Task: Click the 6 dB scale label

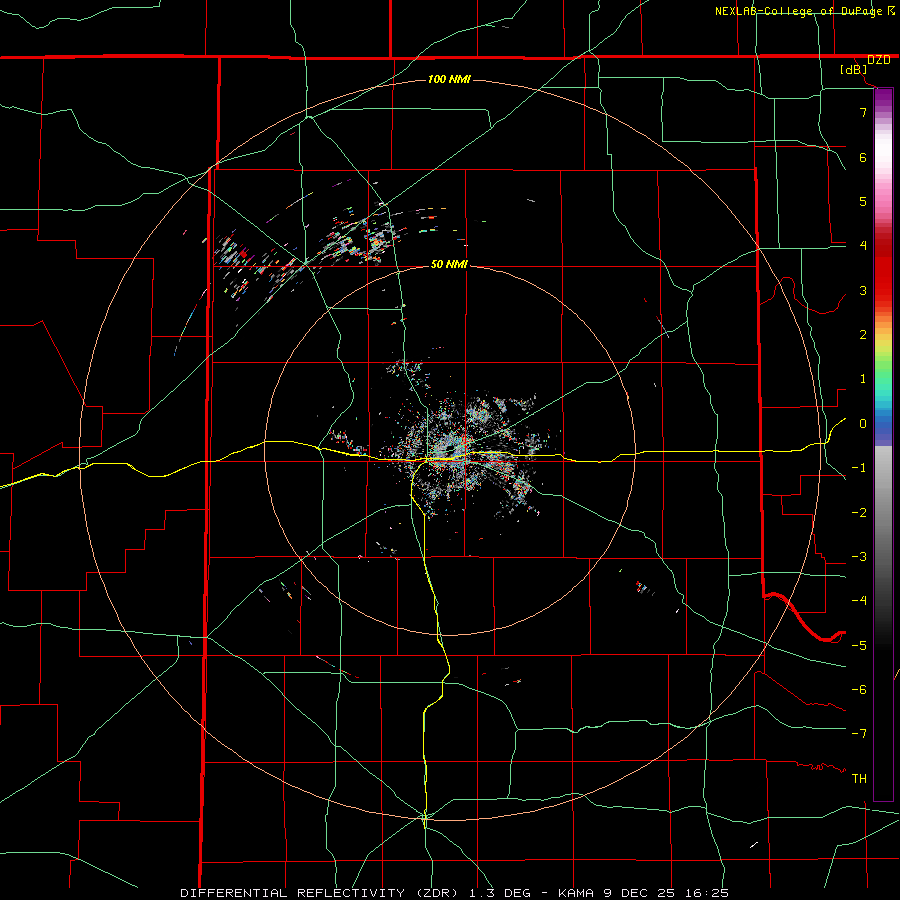Action: coord(863,157)
